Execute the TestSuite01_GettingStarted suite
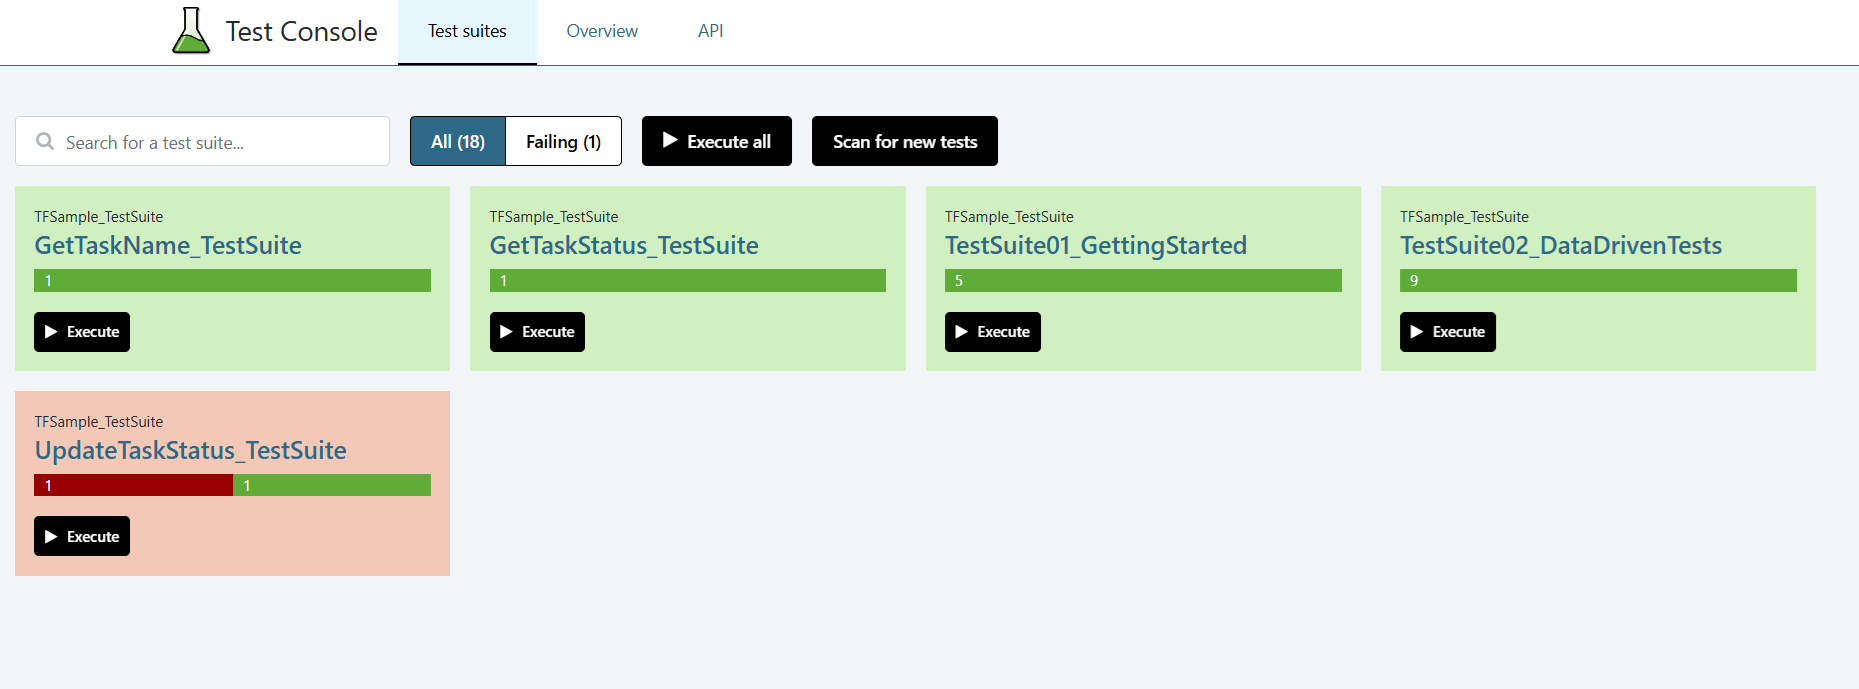This screenshot has height=689, width=1859. [x=992, y=332]
